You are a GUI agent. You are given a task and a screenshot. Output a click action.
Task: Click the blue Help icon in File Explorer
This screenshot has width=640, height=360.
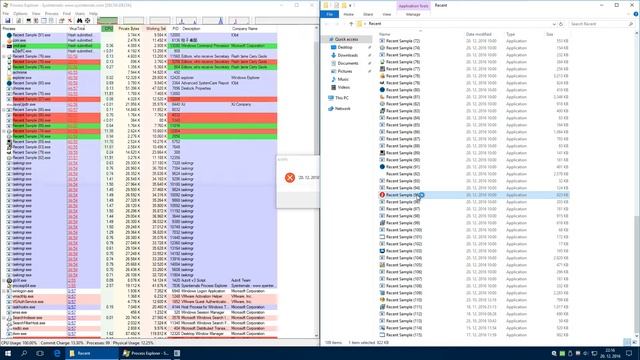coord(636,14)
